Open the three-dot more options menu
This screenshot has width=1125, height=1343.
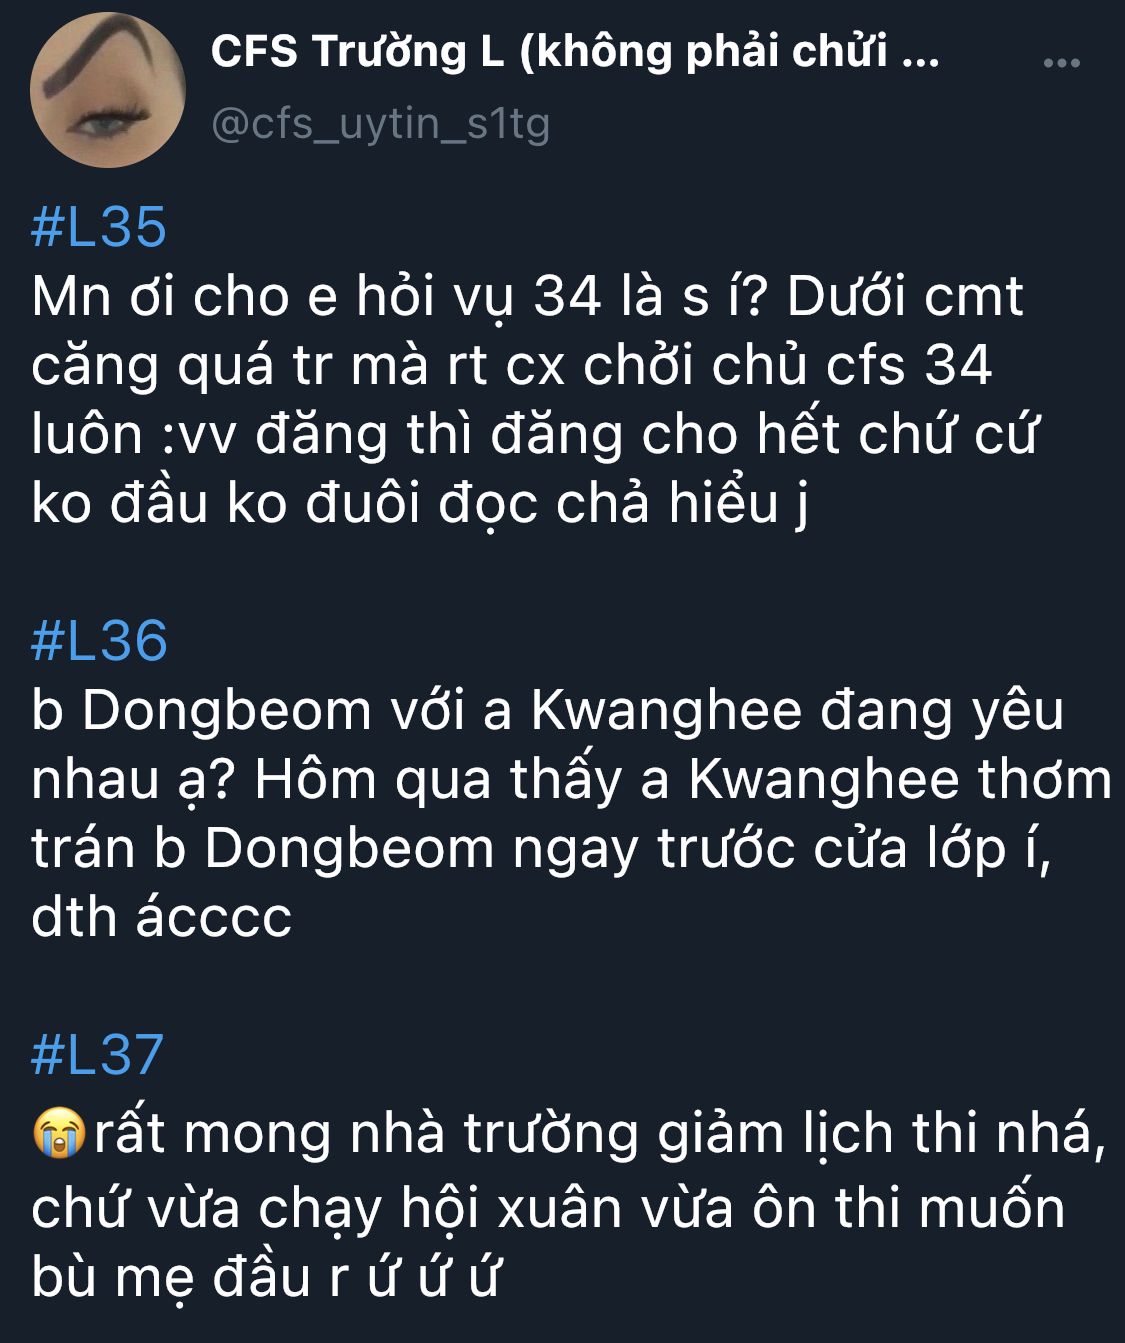pos(1061,63)
